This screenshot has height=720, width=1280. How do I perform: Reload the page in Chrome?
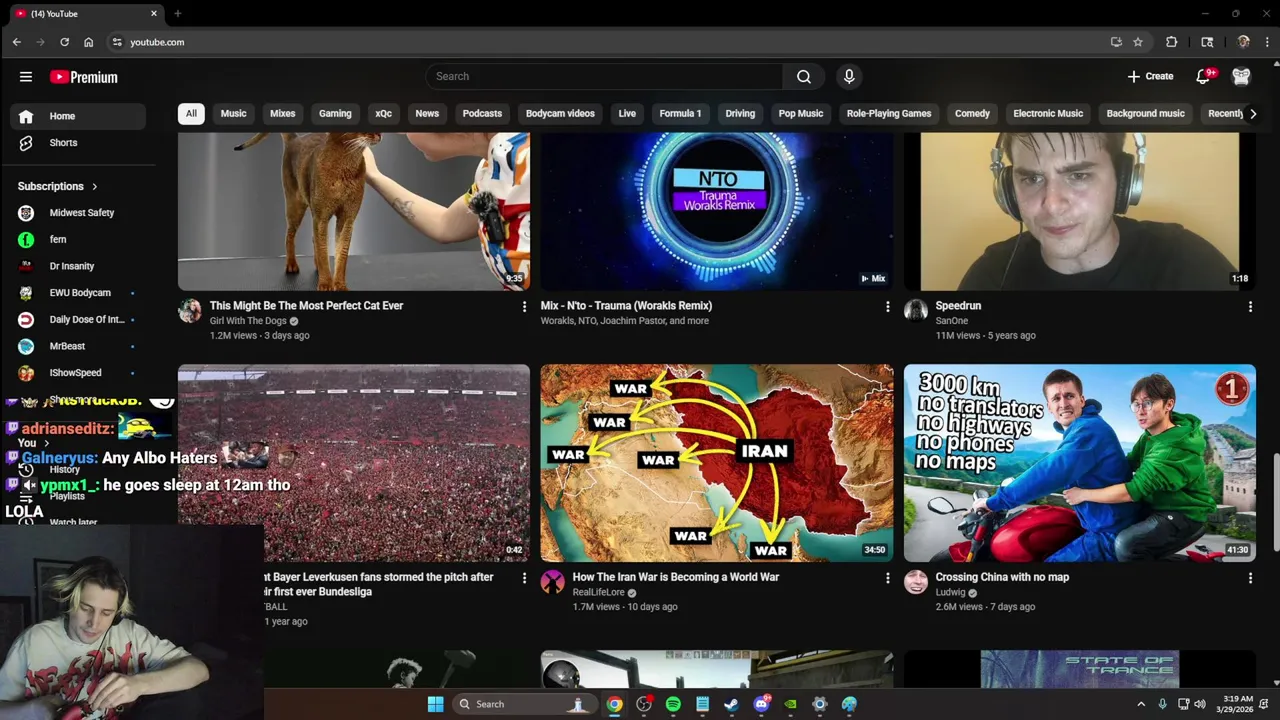point(64,42)
